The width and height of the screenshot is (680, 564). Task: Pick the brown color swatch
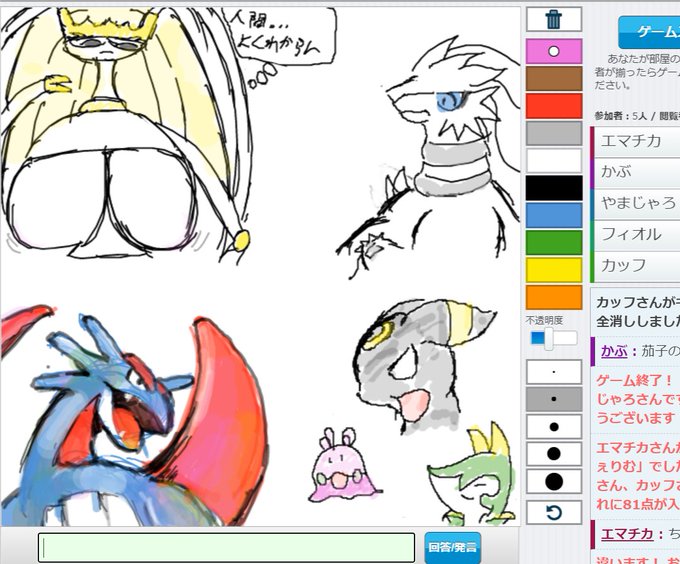pyautogui.click(x=554, y=78)
